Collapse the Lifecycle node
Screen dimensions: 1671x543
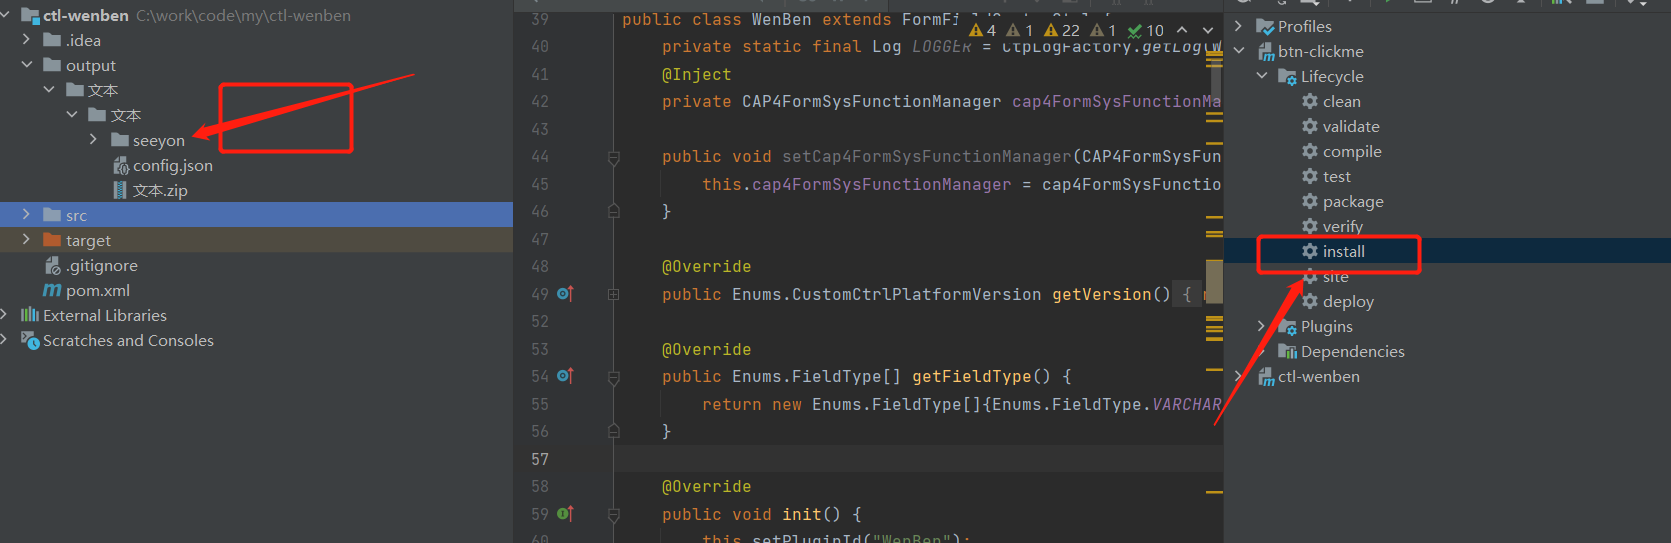tap(1262, 76)
